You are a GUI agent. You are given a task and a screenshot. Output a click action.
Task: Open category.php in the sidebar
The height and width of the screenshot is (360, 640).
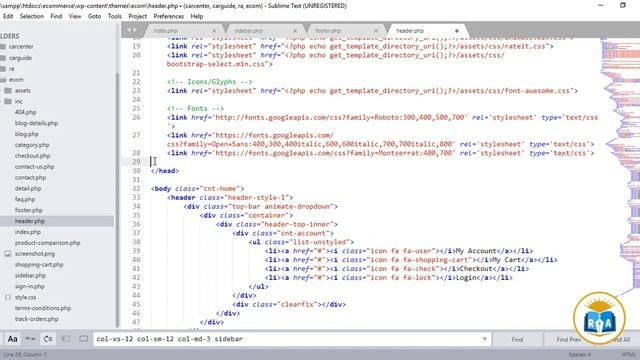pyautogui.click(x=32, y=145)
